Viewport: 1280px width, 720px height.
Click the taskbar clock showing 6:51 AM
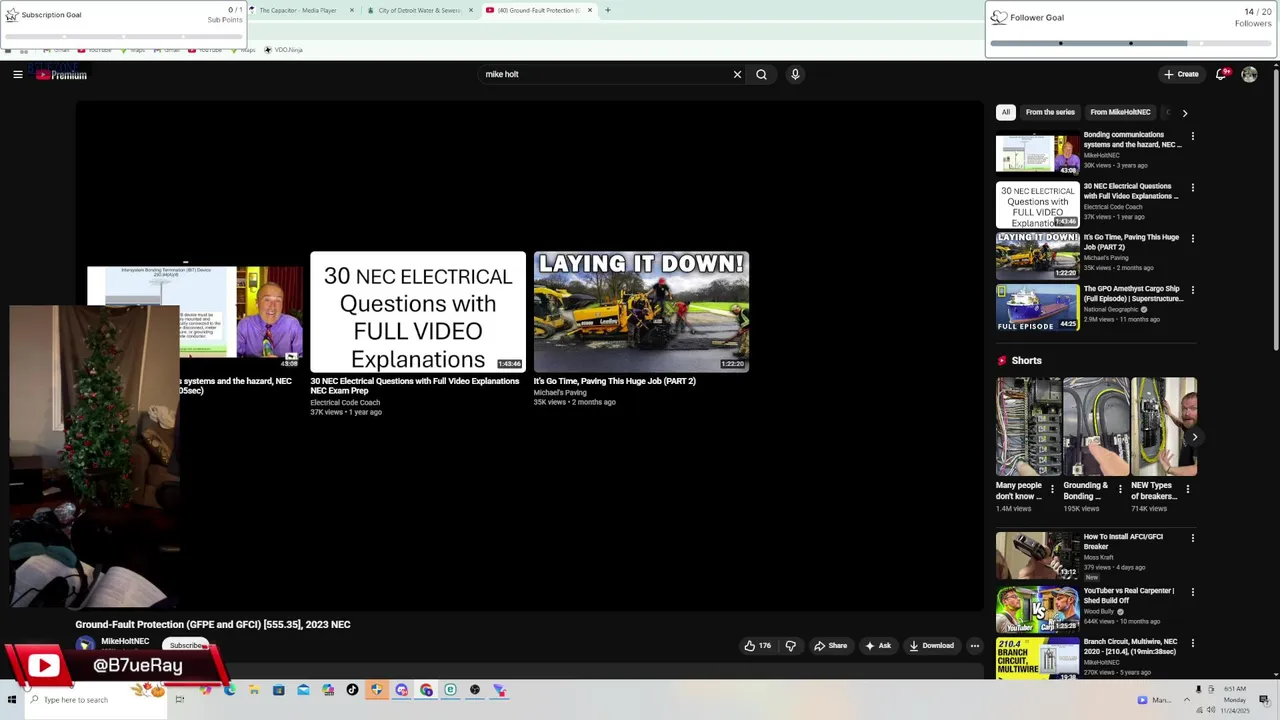(x=1235, y=689)
